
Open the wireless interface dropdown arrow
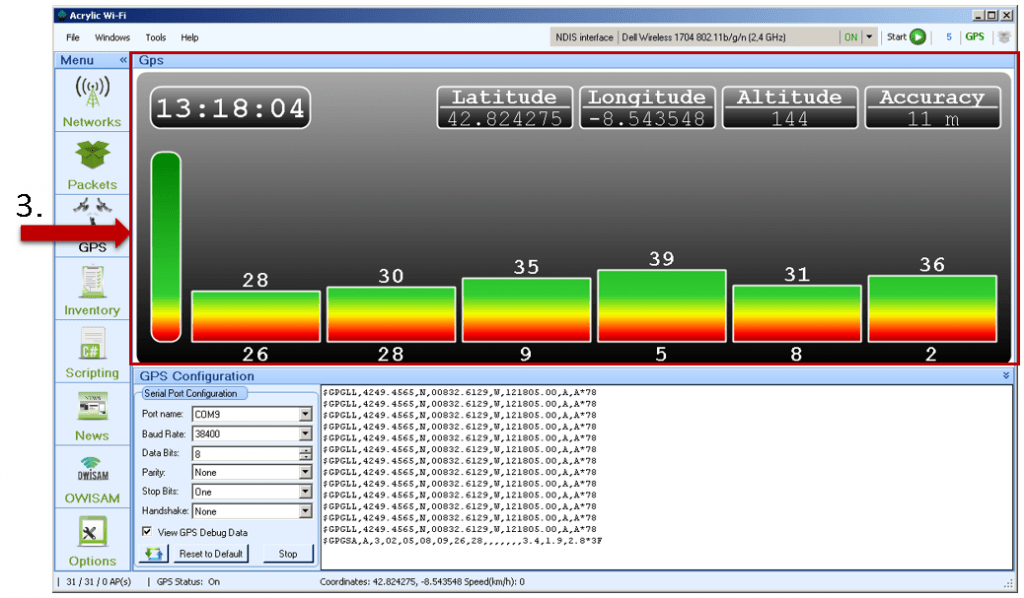[x=869, y=37]
